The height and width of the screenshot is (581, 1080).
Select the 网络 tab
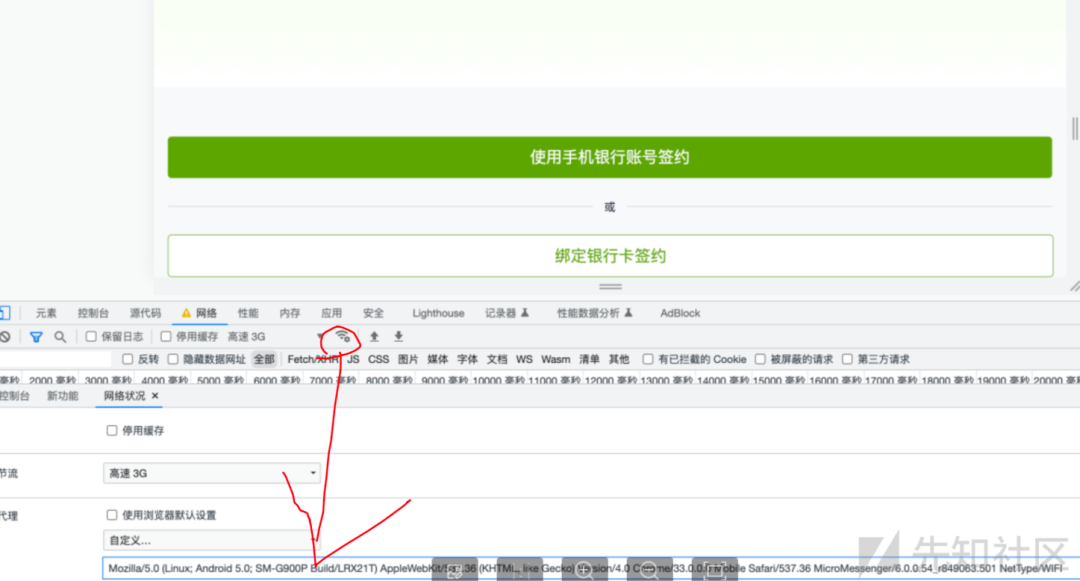[200, 313]
